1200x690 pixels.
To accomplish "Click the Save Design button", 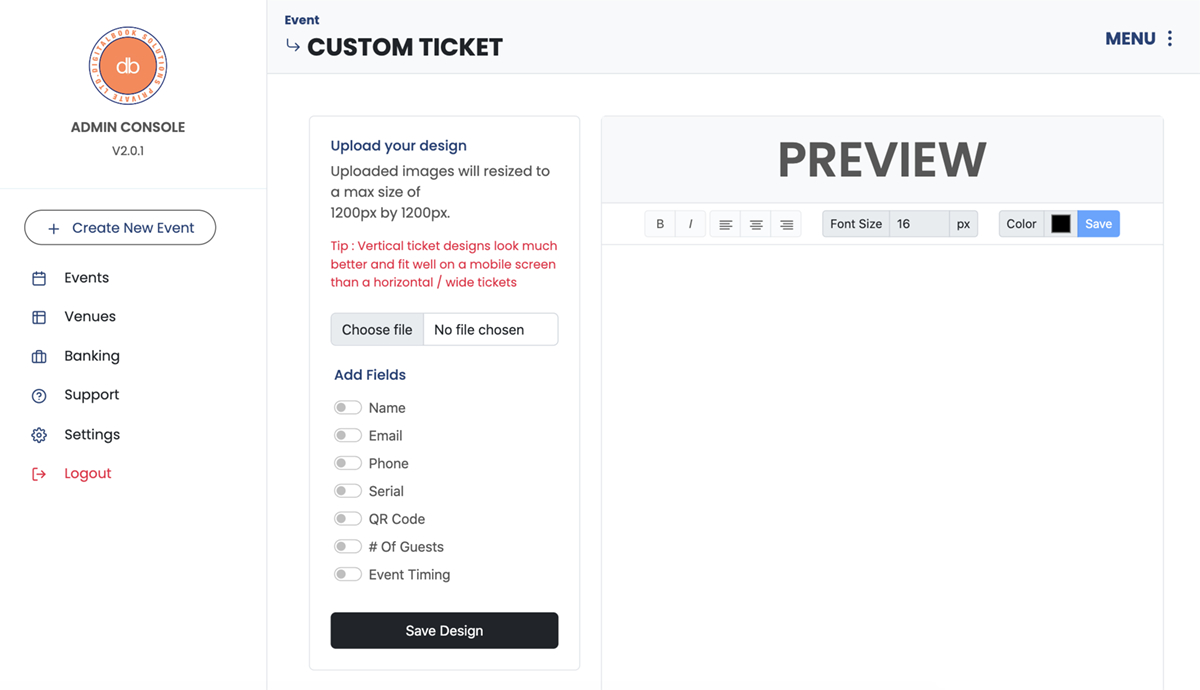I will click(x=444, y=631).
